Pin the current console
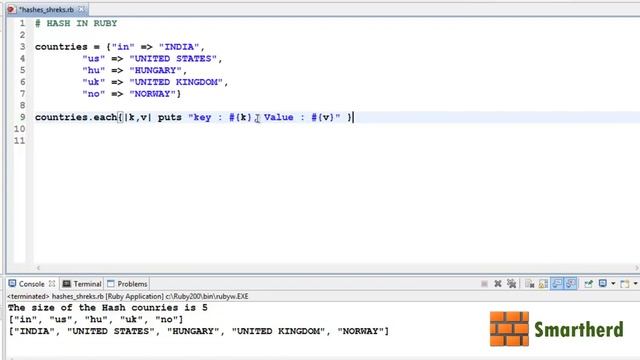Viewport: 640px width, 360px height. (x=588, y=284)
